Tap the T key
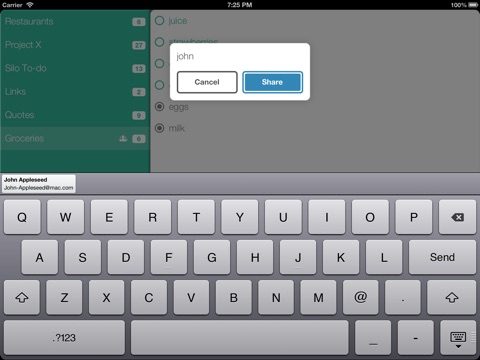This screenshot has width=480, height=360. [x=196, y=217]
